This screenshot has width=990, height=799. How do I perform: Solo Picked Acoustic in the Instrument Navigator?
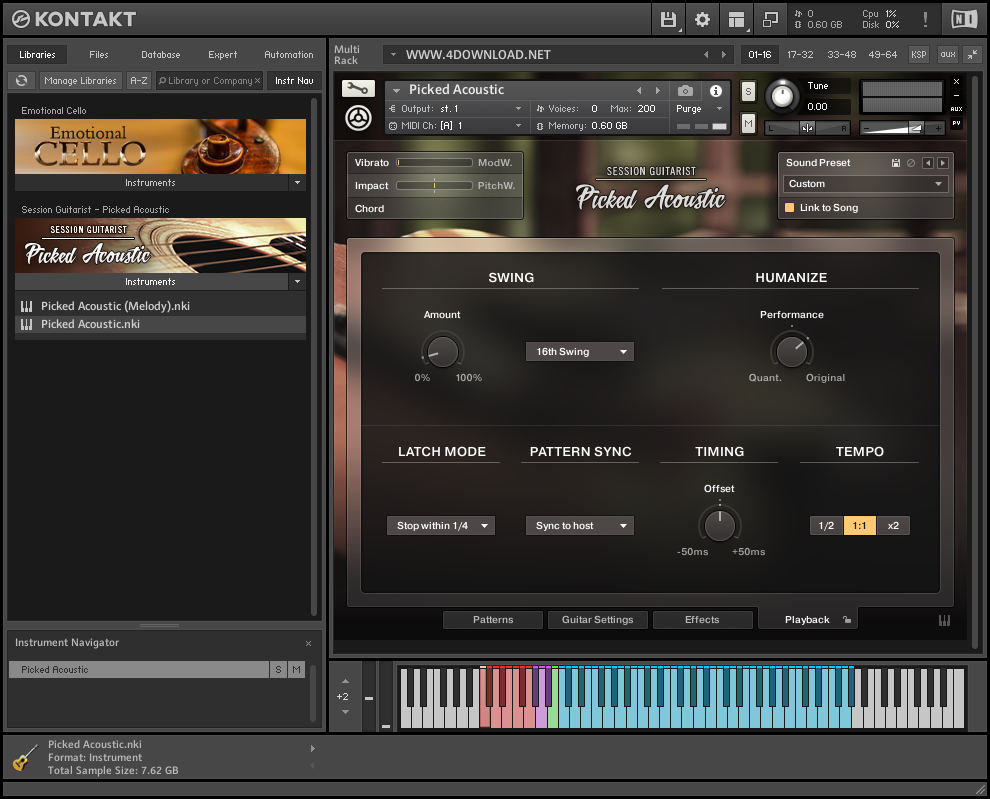tap(278, 670)
